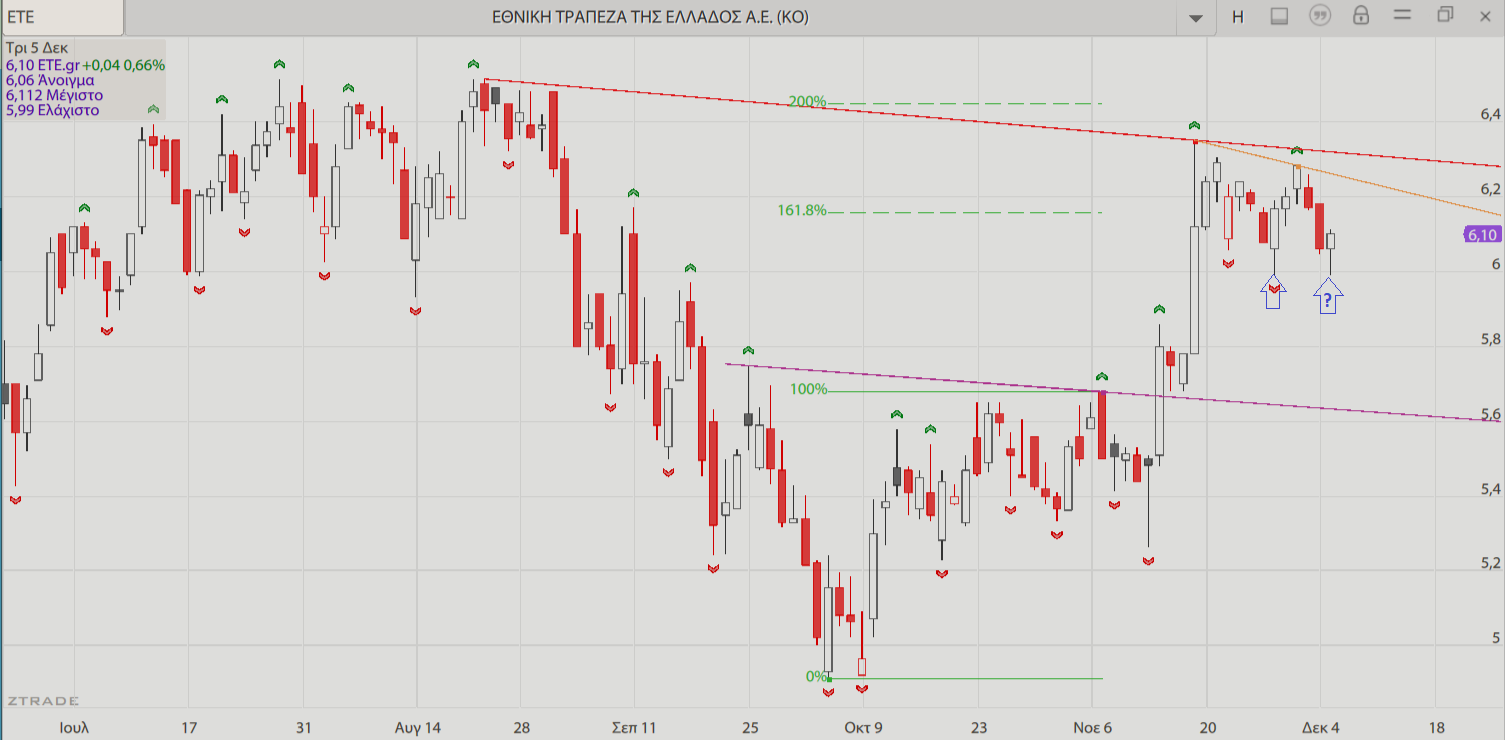This screenshot has height=740, width=1505.
Task: Select the H timeframe button
Action: tap(1238, 16)
